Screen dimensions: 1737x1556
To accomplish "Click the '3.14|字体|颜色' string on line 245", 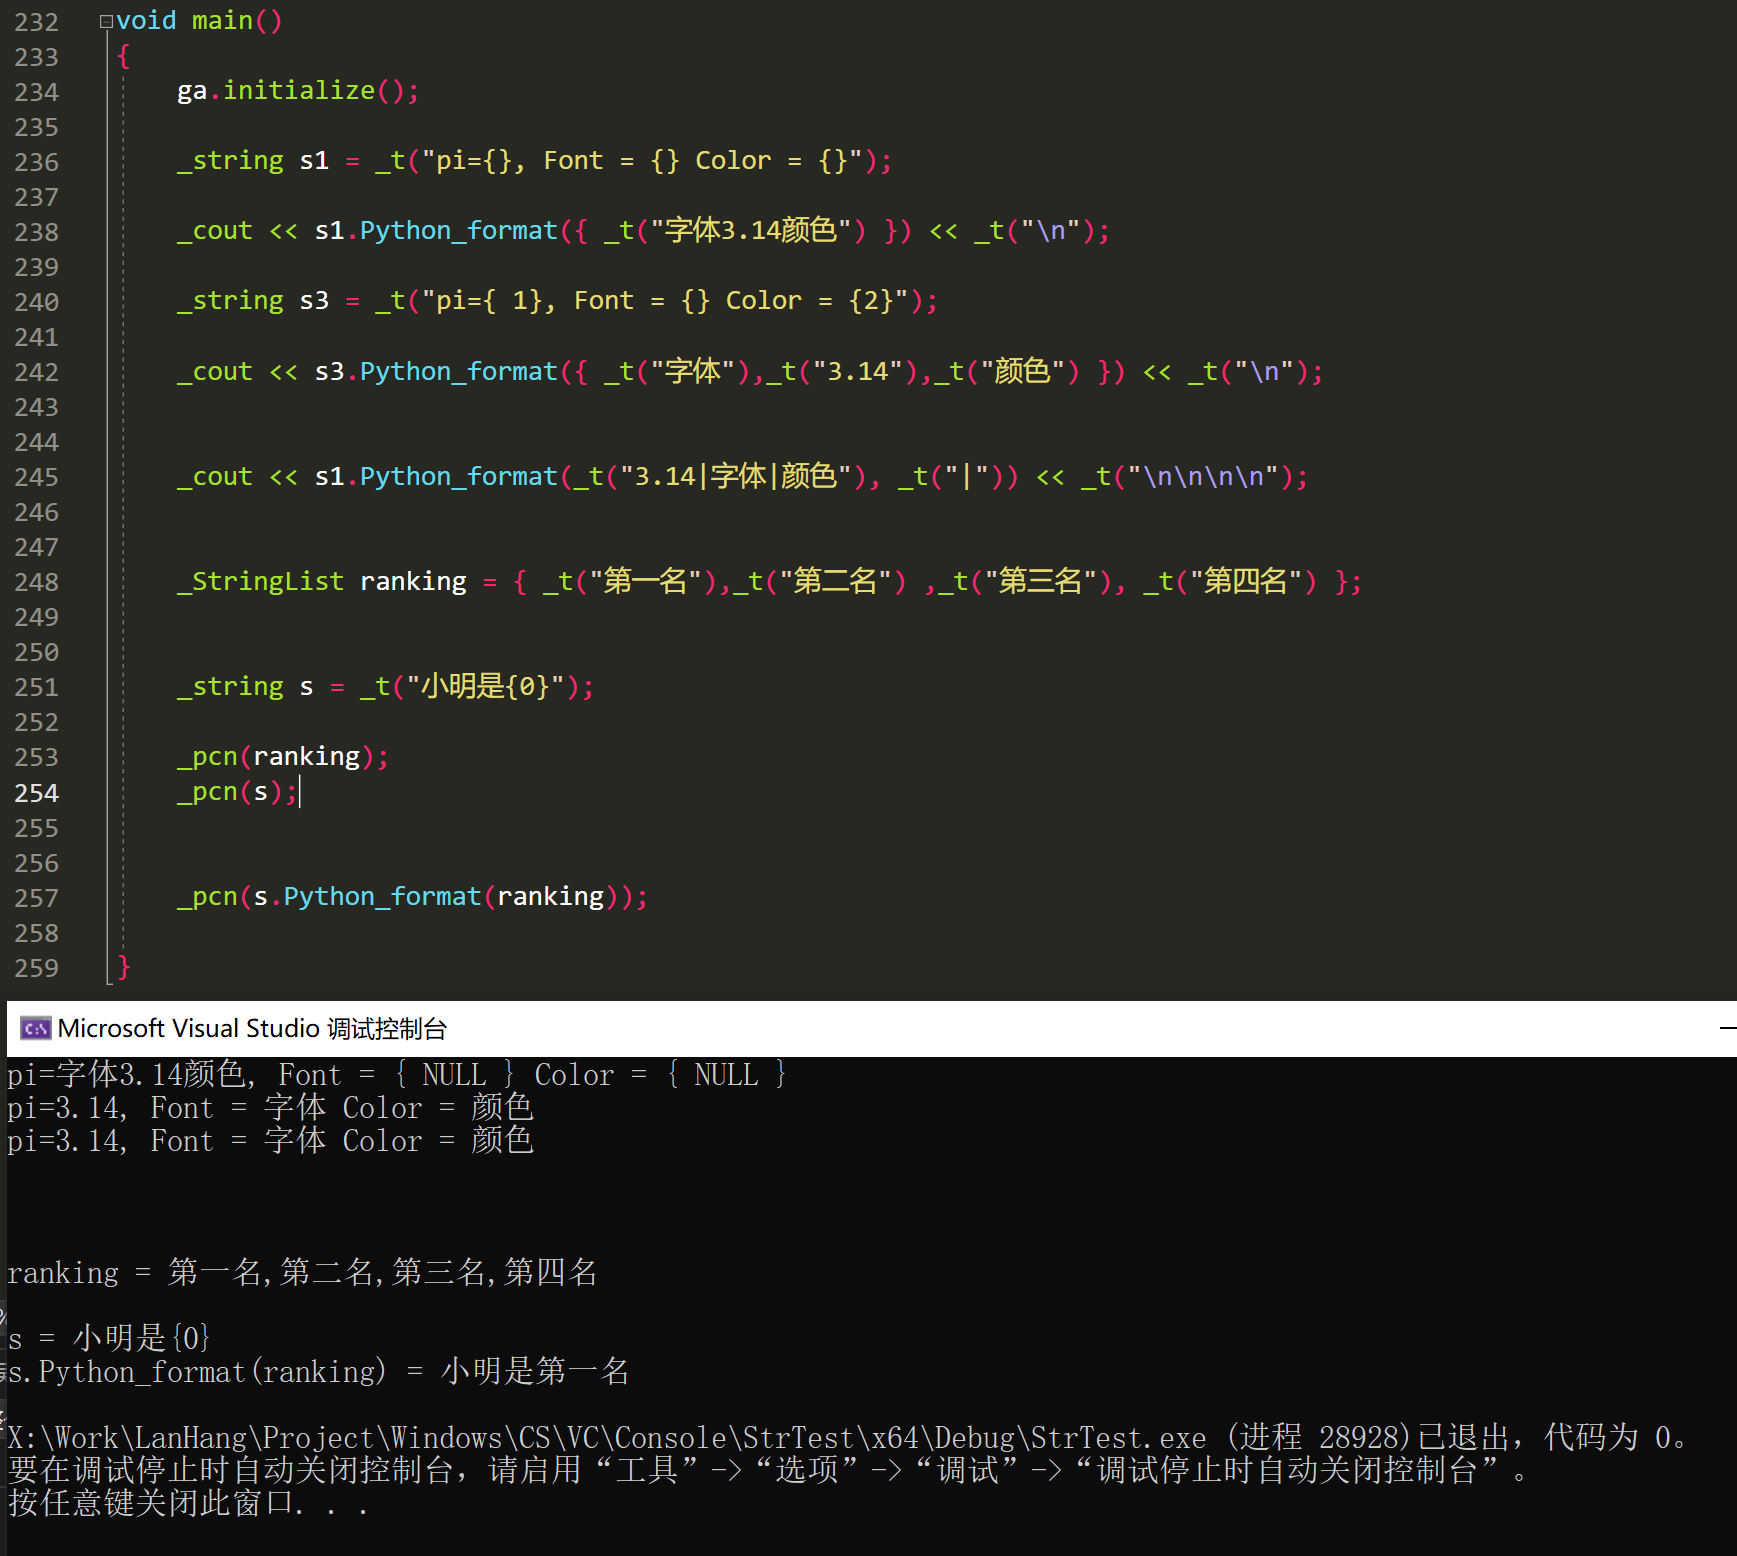I will click(x=736, y=476).
